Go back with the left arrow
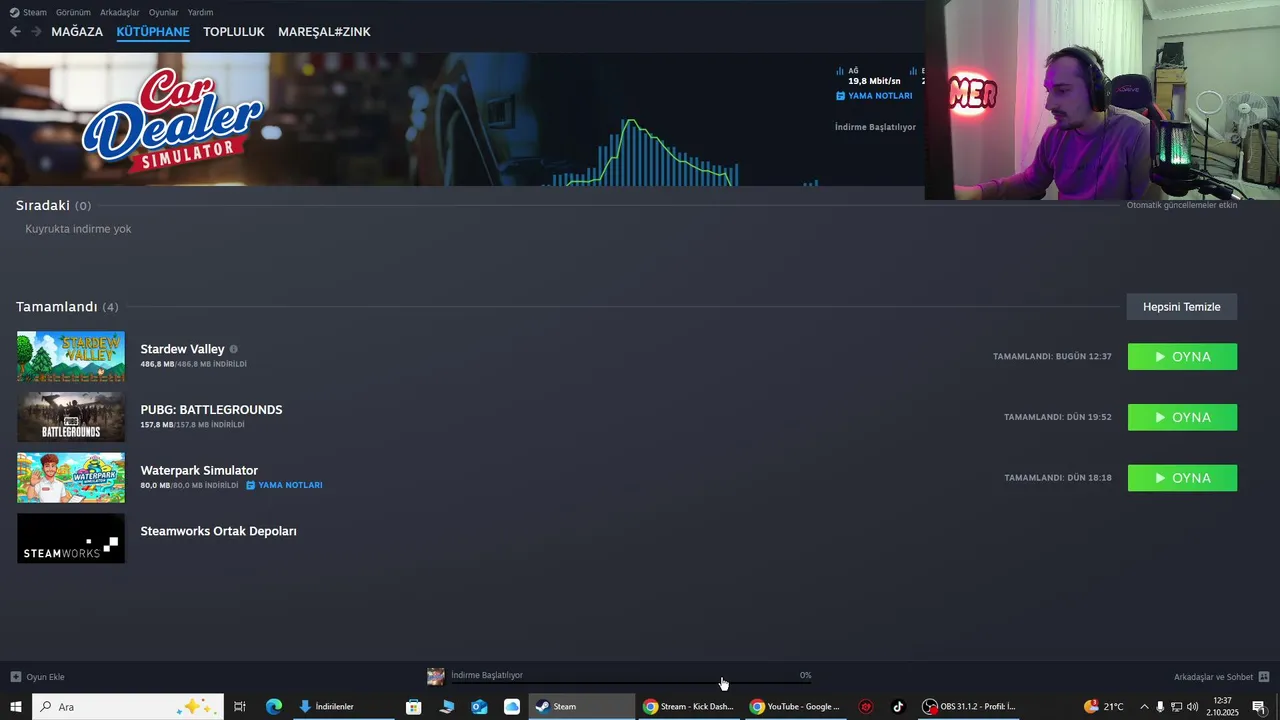Screen dimensions: 1280x720 point(15,32)
